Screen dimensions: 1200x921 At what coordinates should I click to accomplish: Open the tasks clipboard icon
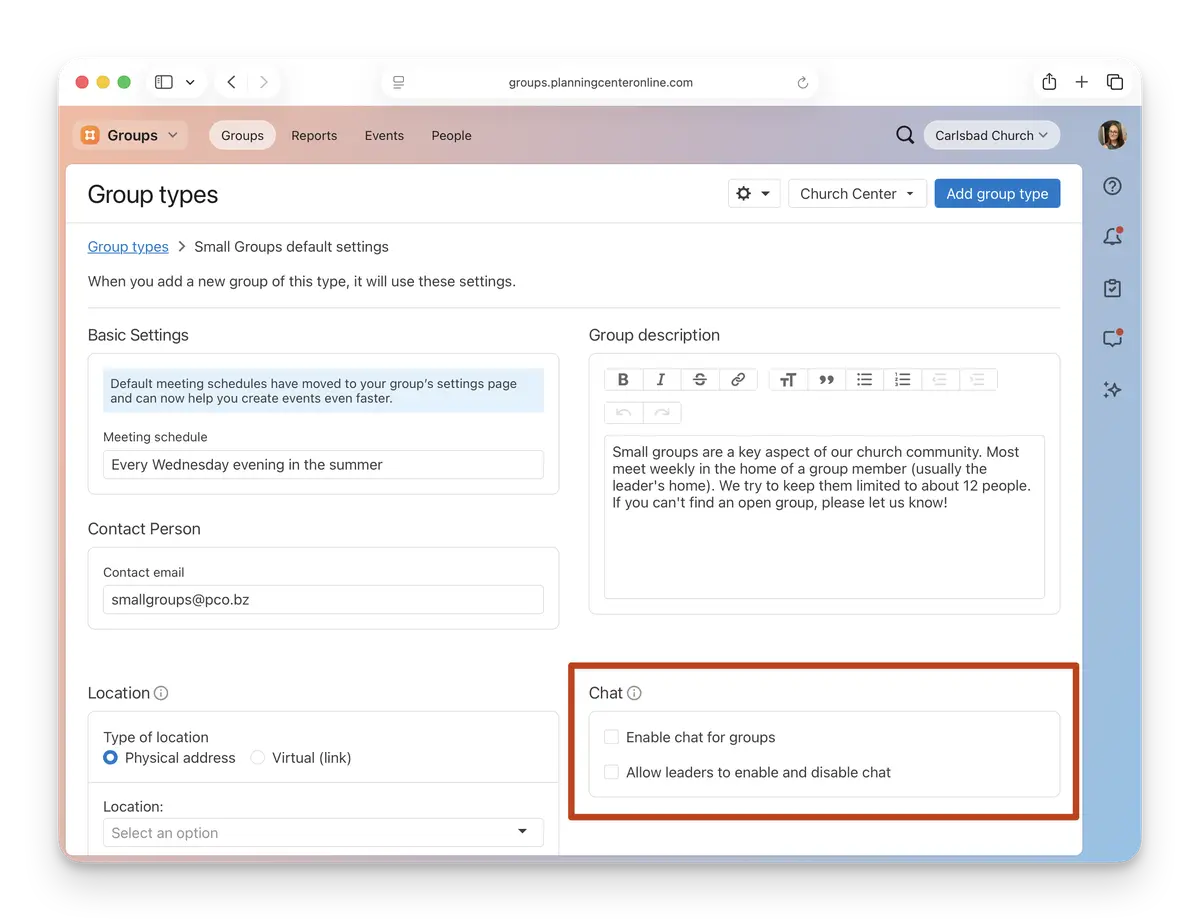coord(1112,288)
